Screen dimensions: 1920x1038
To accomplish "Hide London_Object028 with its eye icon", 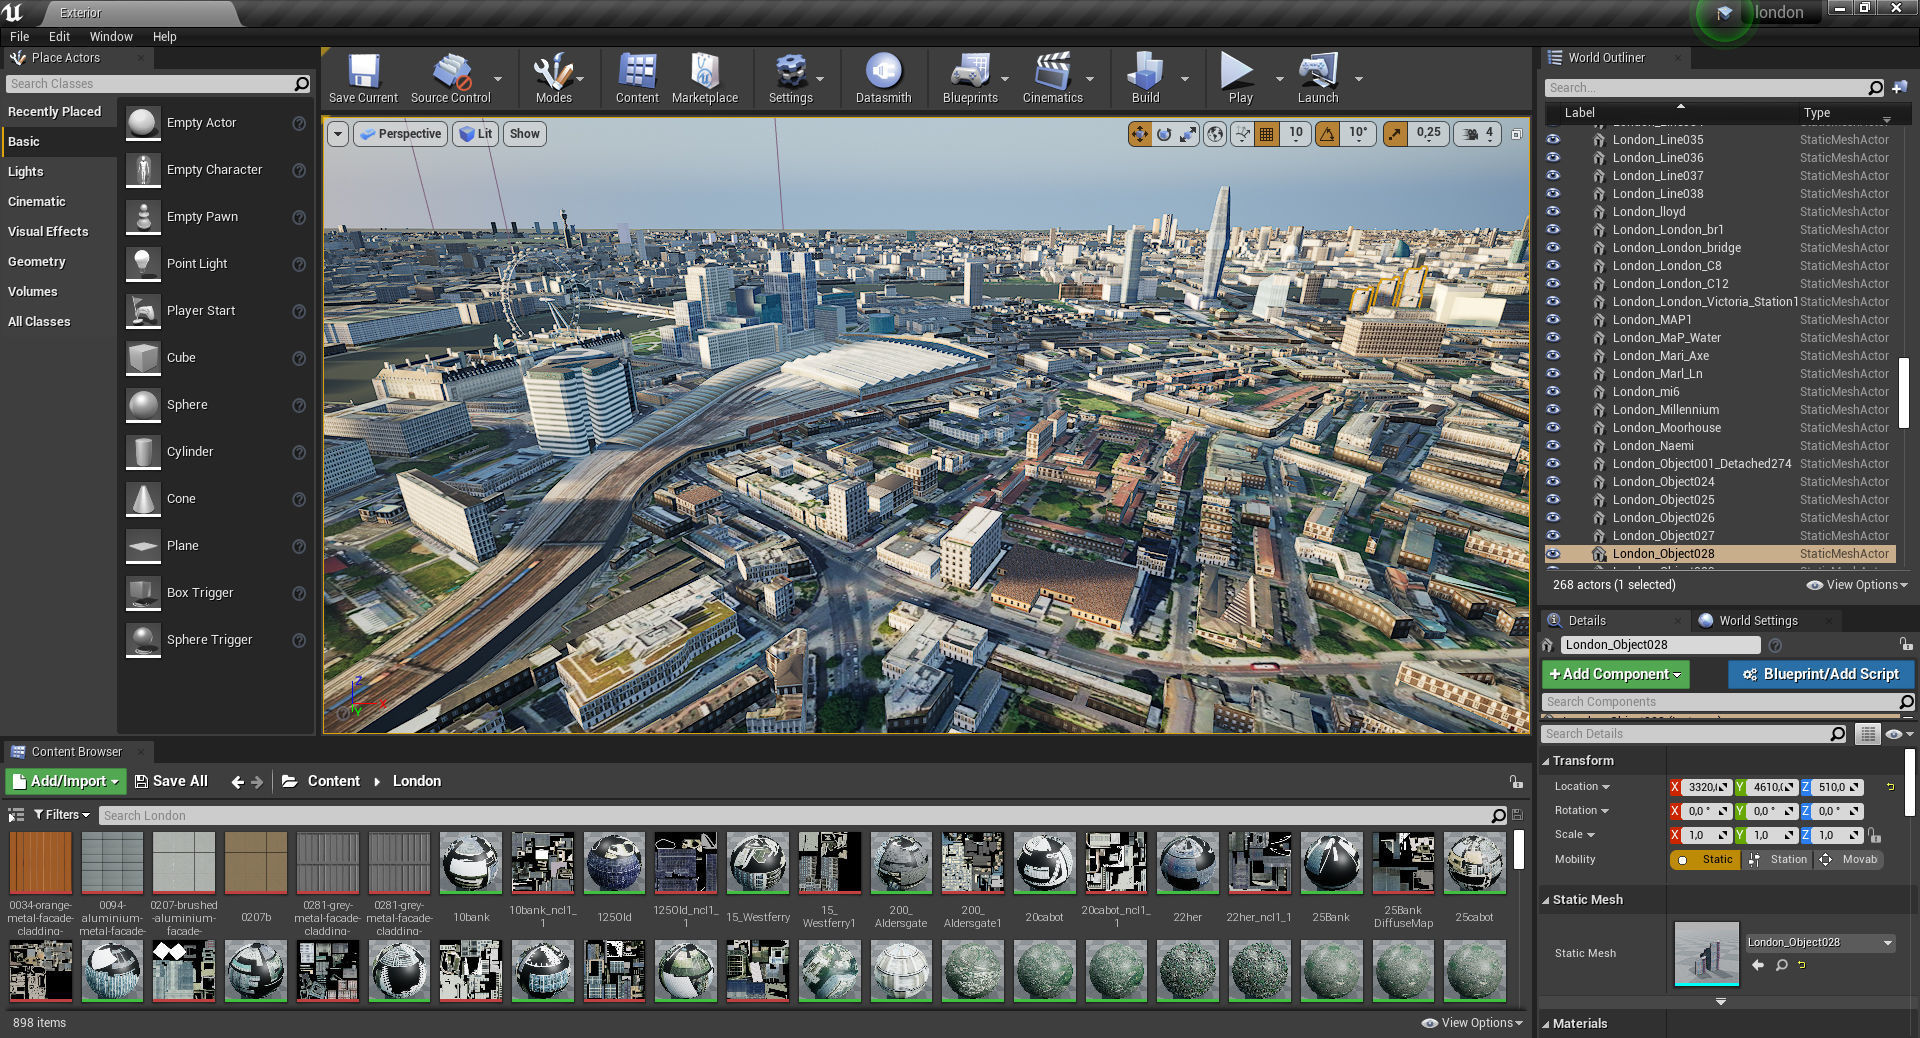I will coord(1553,554).
